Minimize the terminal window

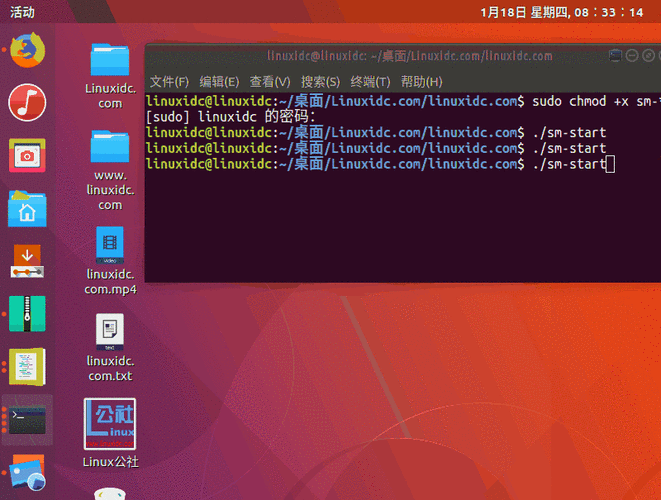(631, 56)
